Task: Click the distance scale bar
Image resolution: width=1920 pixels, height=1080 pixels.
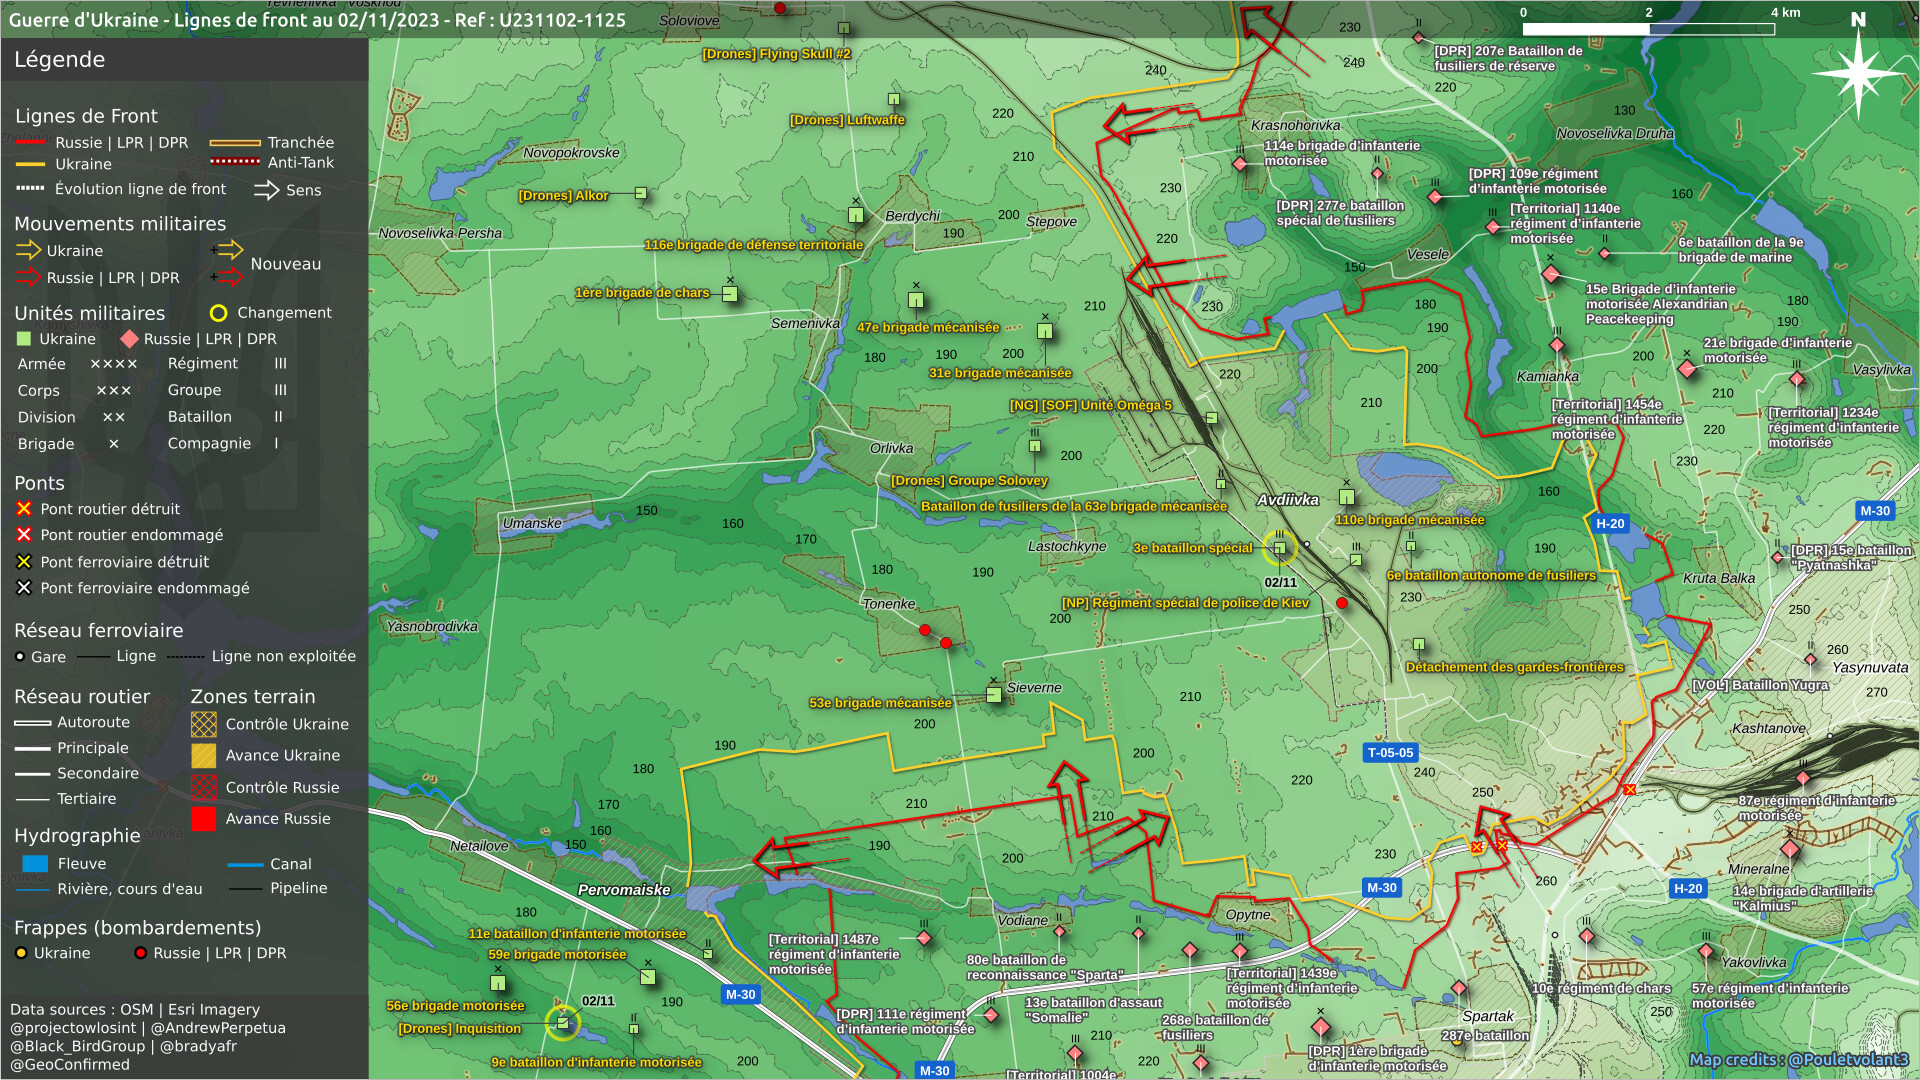Action: (x=1647, y=29)
